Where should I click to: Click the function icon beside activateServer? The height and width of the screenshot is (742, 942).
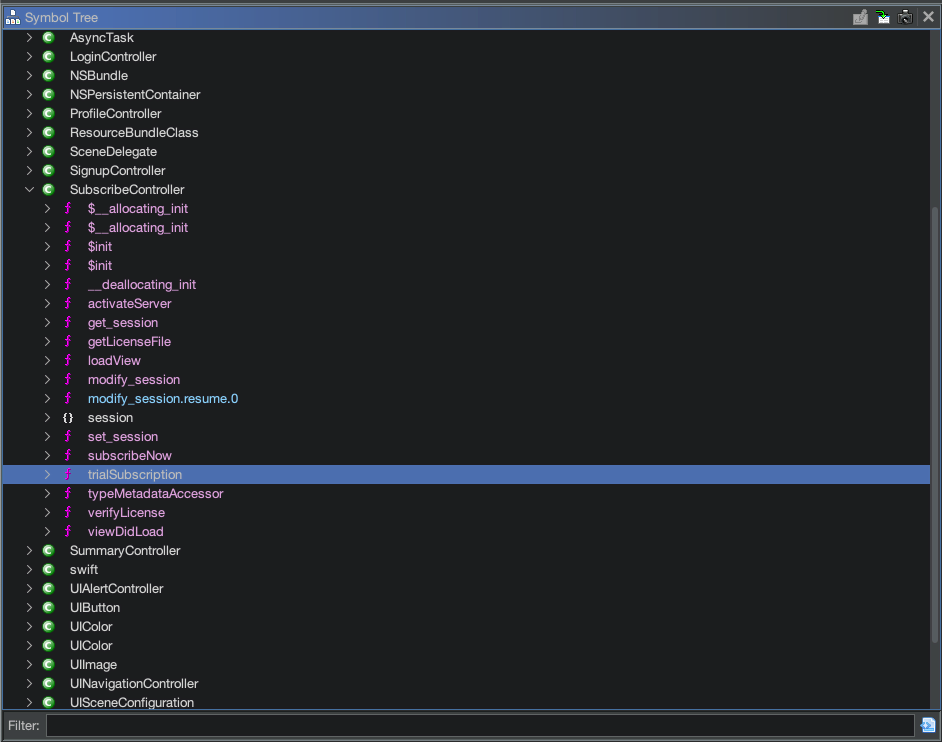pos(68,304)
